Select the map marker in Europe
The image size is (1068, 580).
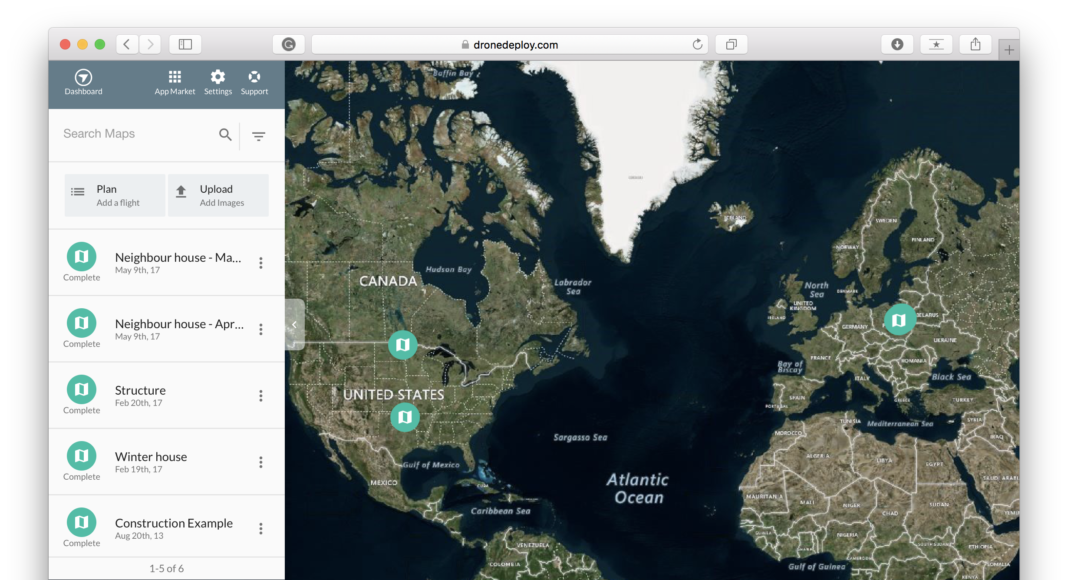click(x=899, y=319)
